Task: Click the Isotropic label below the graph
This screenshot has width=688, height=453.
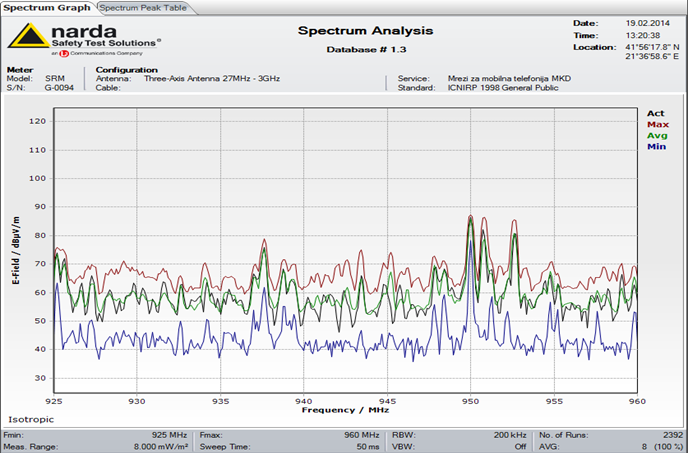Action: (x=30, y=419)
